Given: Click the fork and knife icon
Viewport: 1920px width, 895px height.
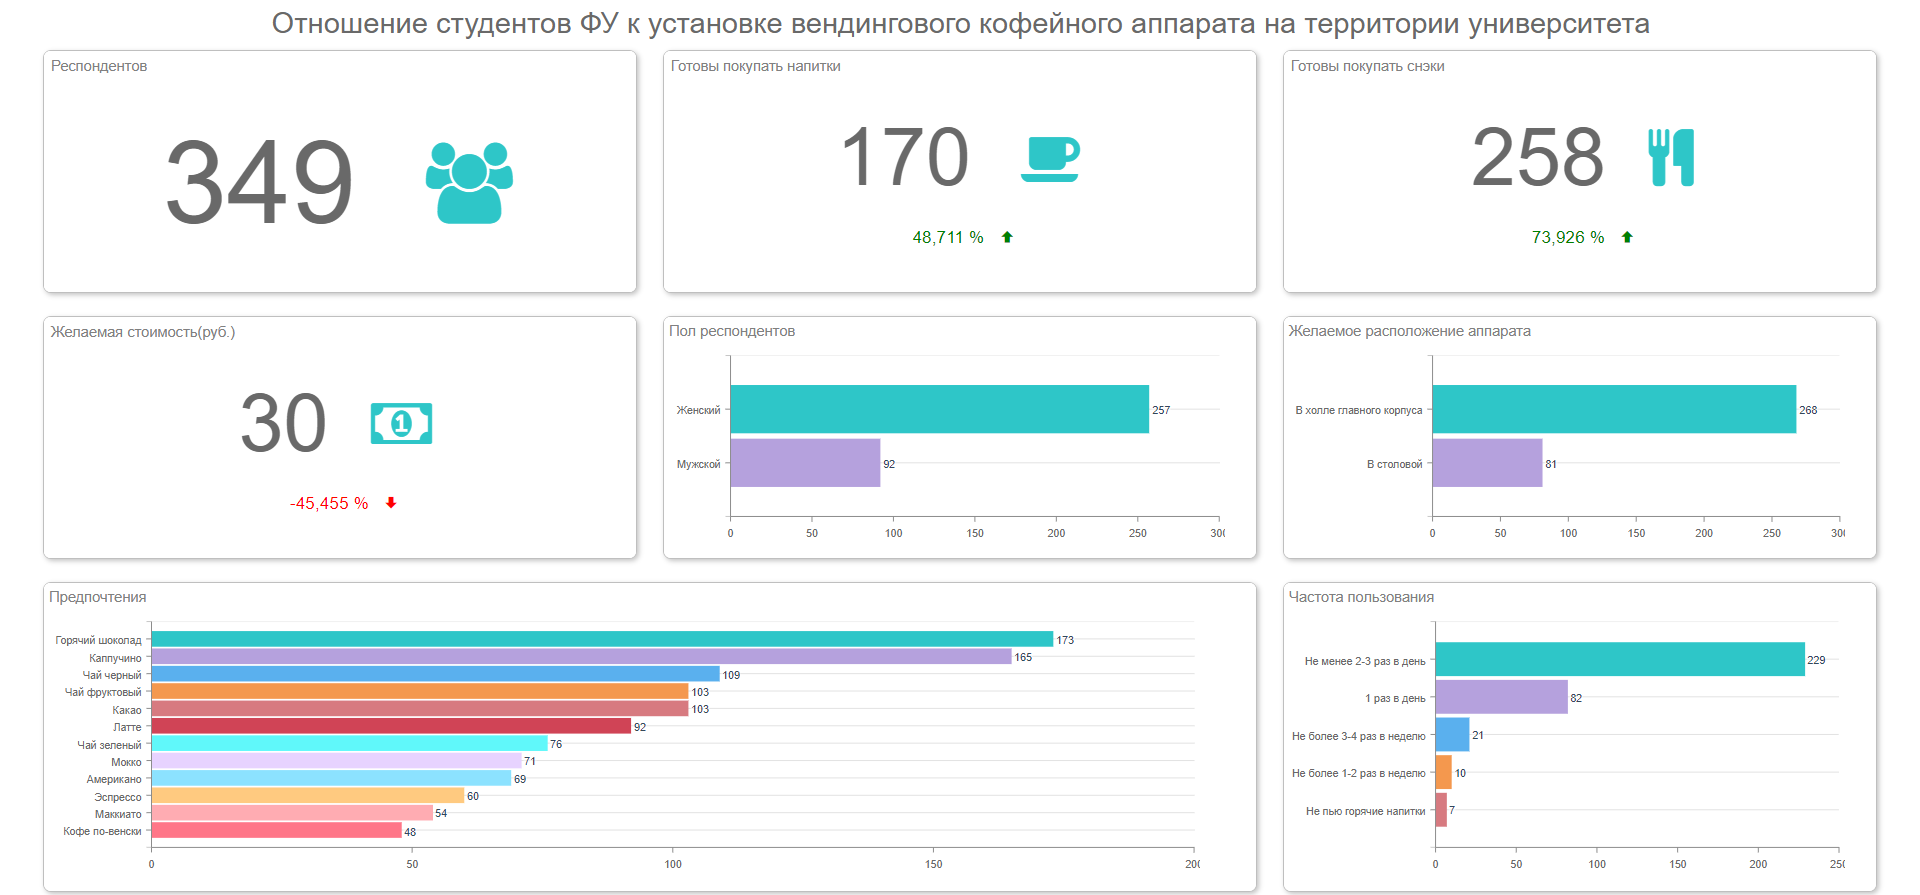Looking at the screenshot, I should point(1671,158).
